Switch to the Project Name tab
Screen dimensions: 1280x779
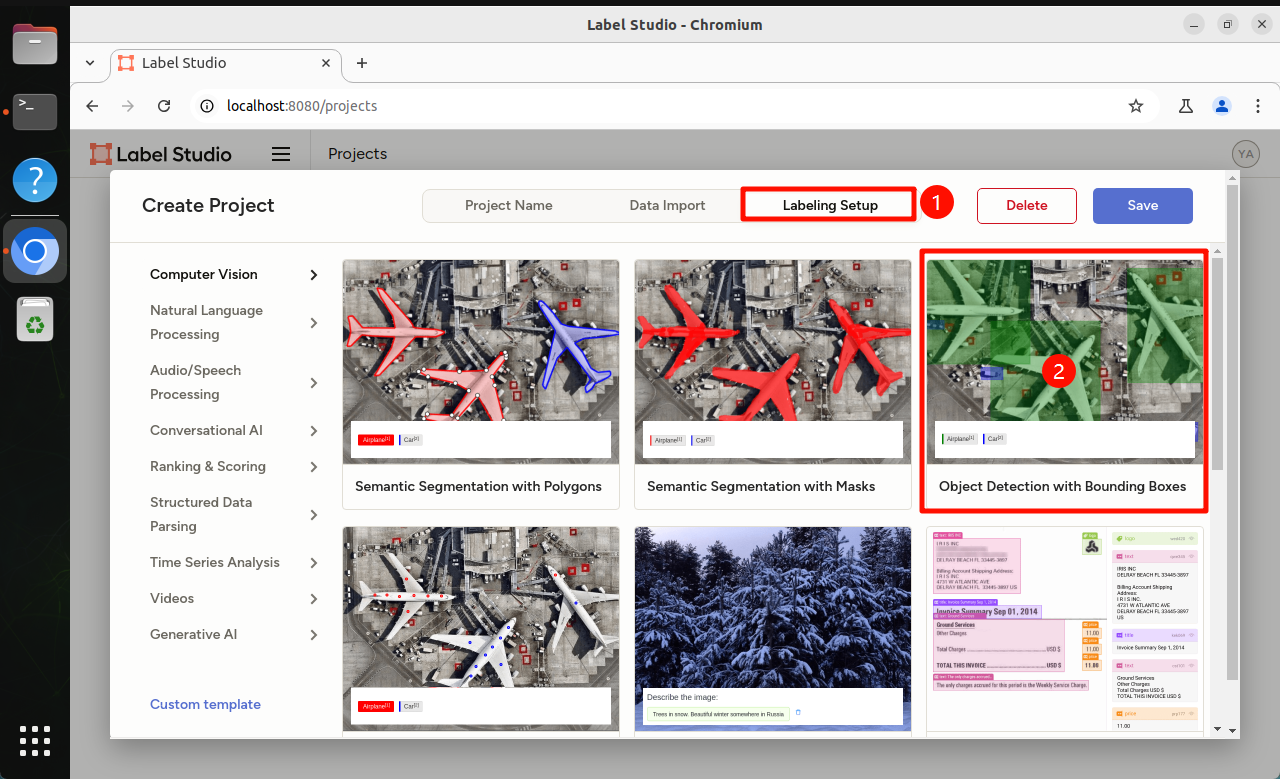point(509,205)
